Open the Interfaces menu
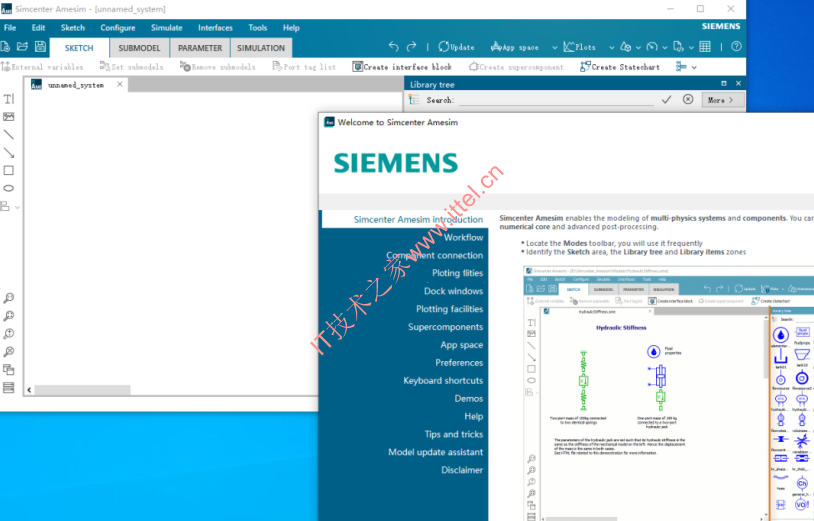The image size is (814, 521). [x=215, y=28]
